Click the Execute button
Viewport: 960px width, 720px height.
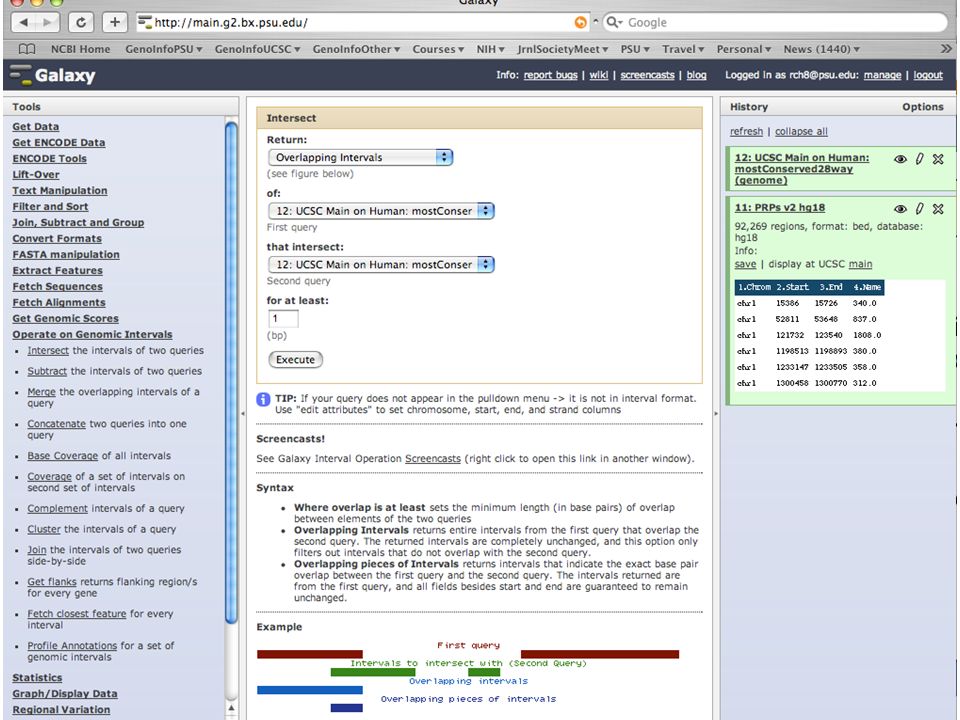(295, 359)
